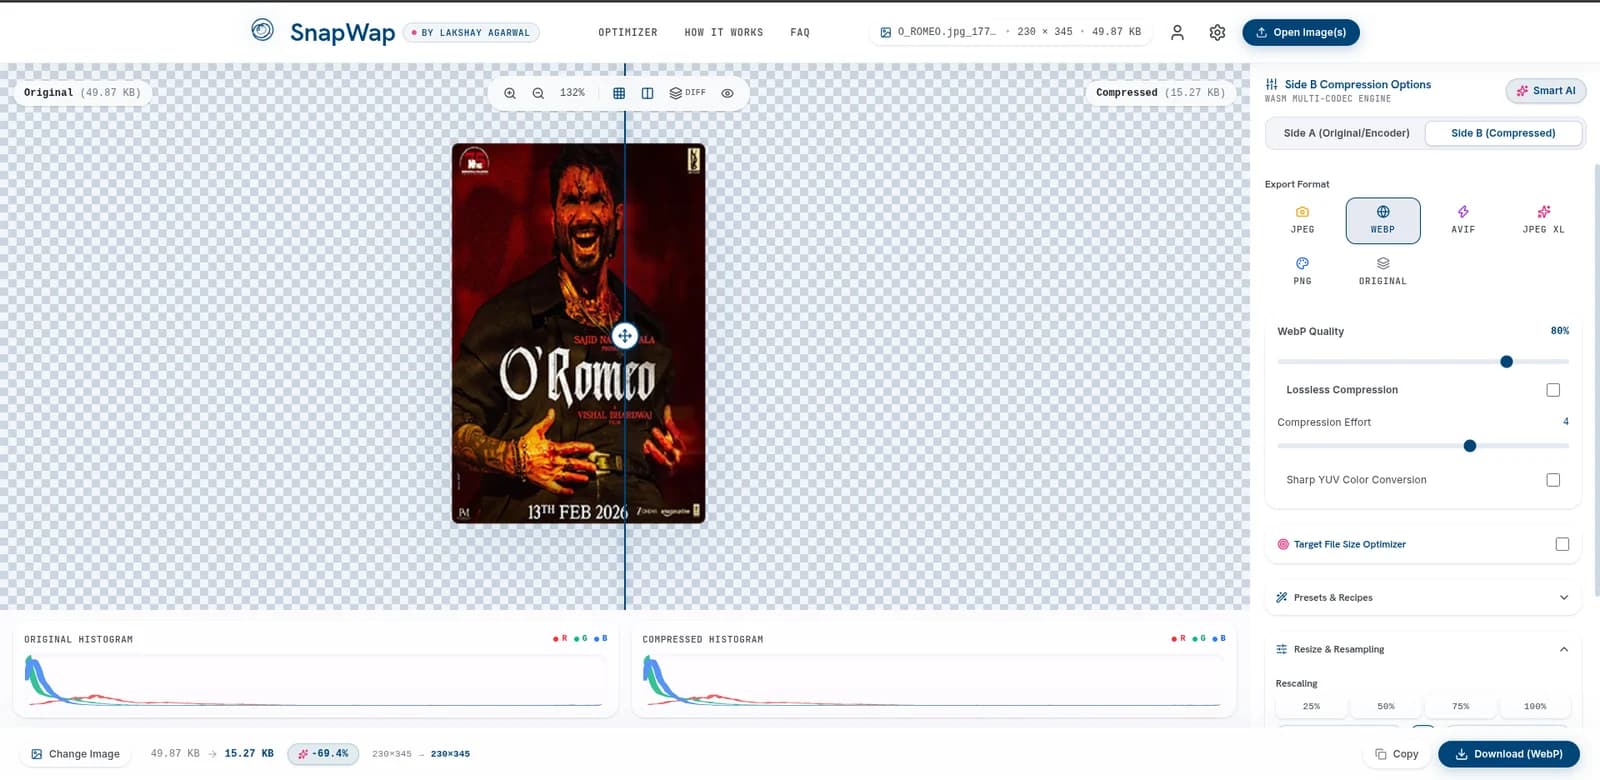1600x780 pixels.
Task: Click Download (WebP) button
Action: (x=1509, y=754)
